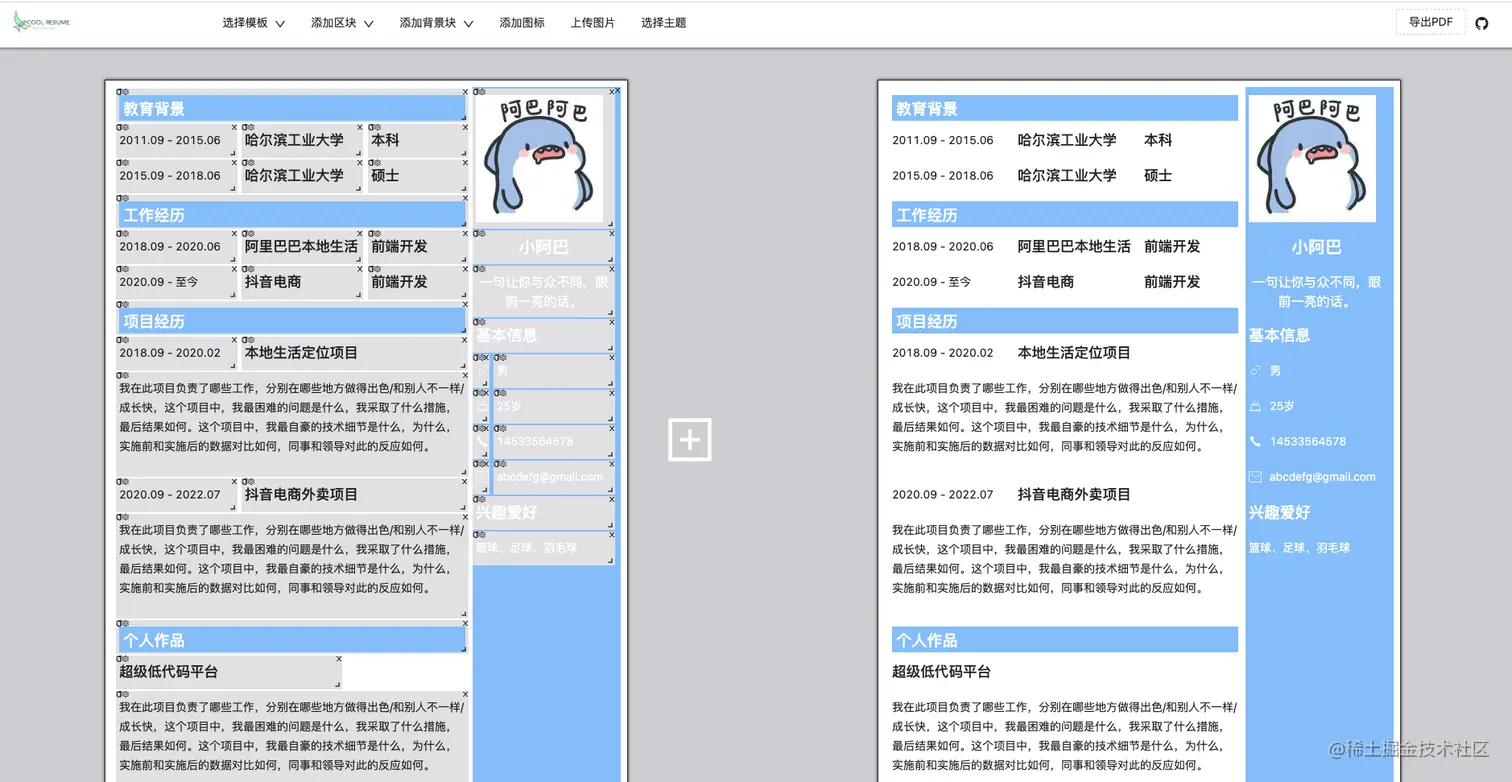Delete the 硕士 block in the editor

(x=465, y=162)
